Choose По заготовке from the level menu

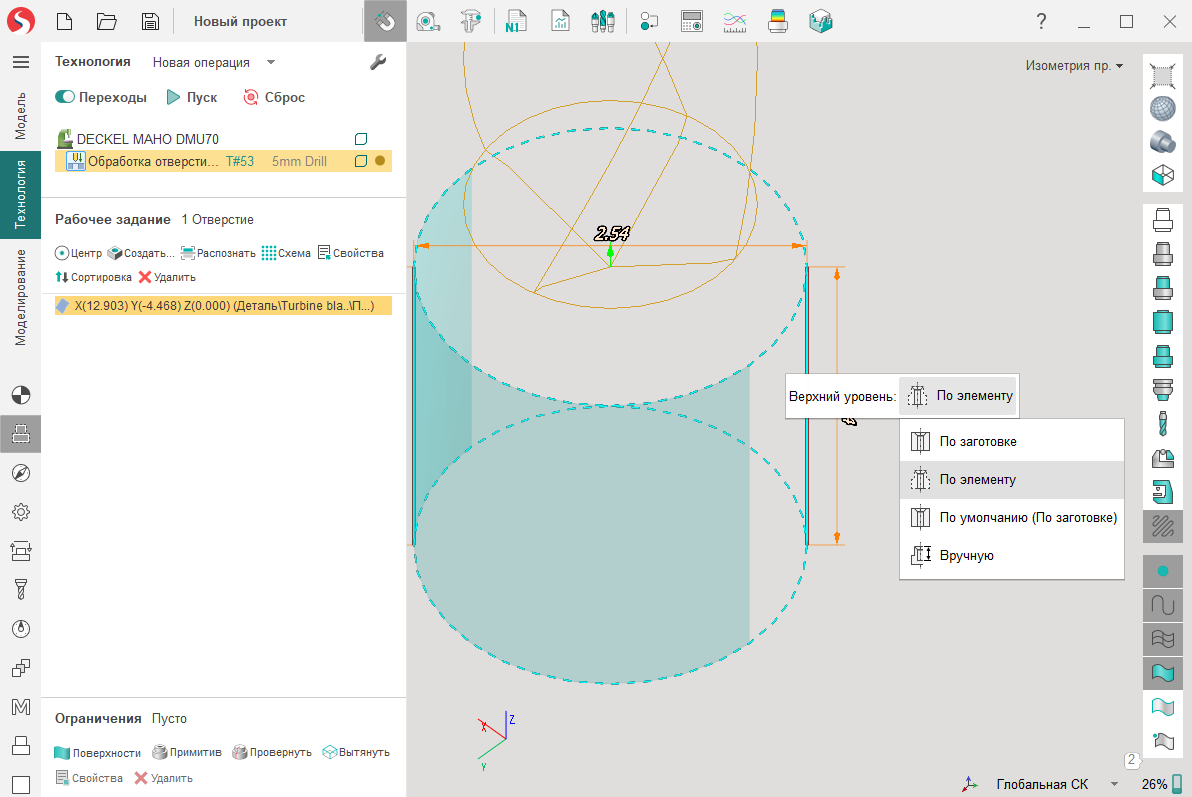coord(977,441)
